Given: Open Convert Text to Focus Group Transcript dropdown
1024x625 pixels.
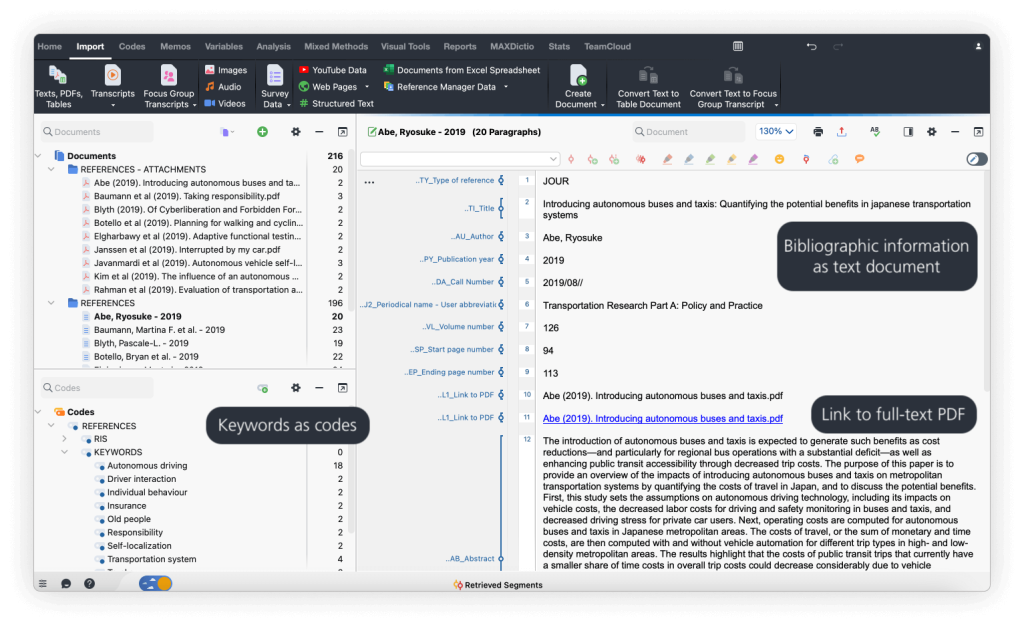Looking at the screenshot, I should pyautogui.click(x=776, y=104).
